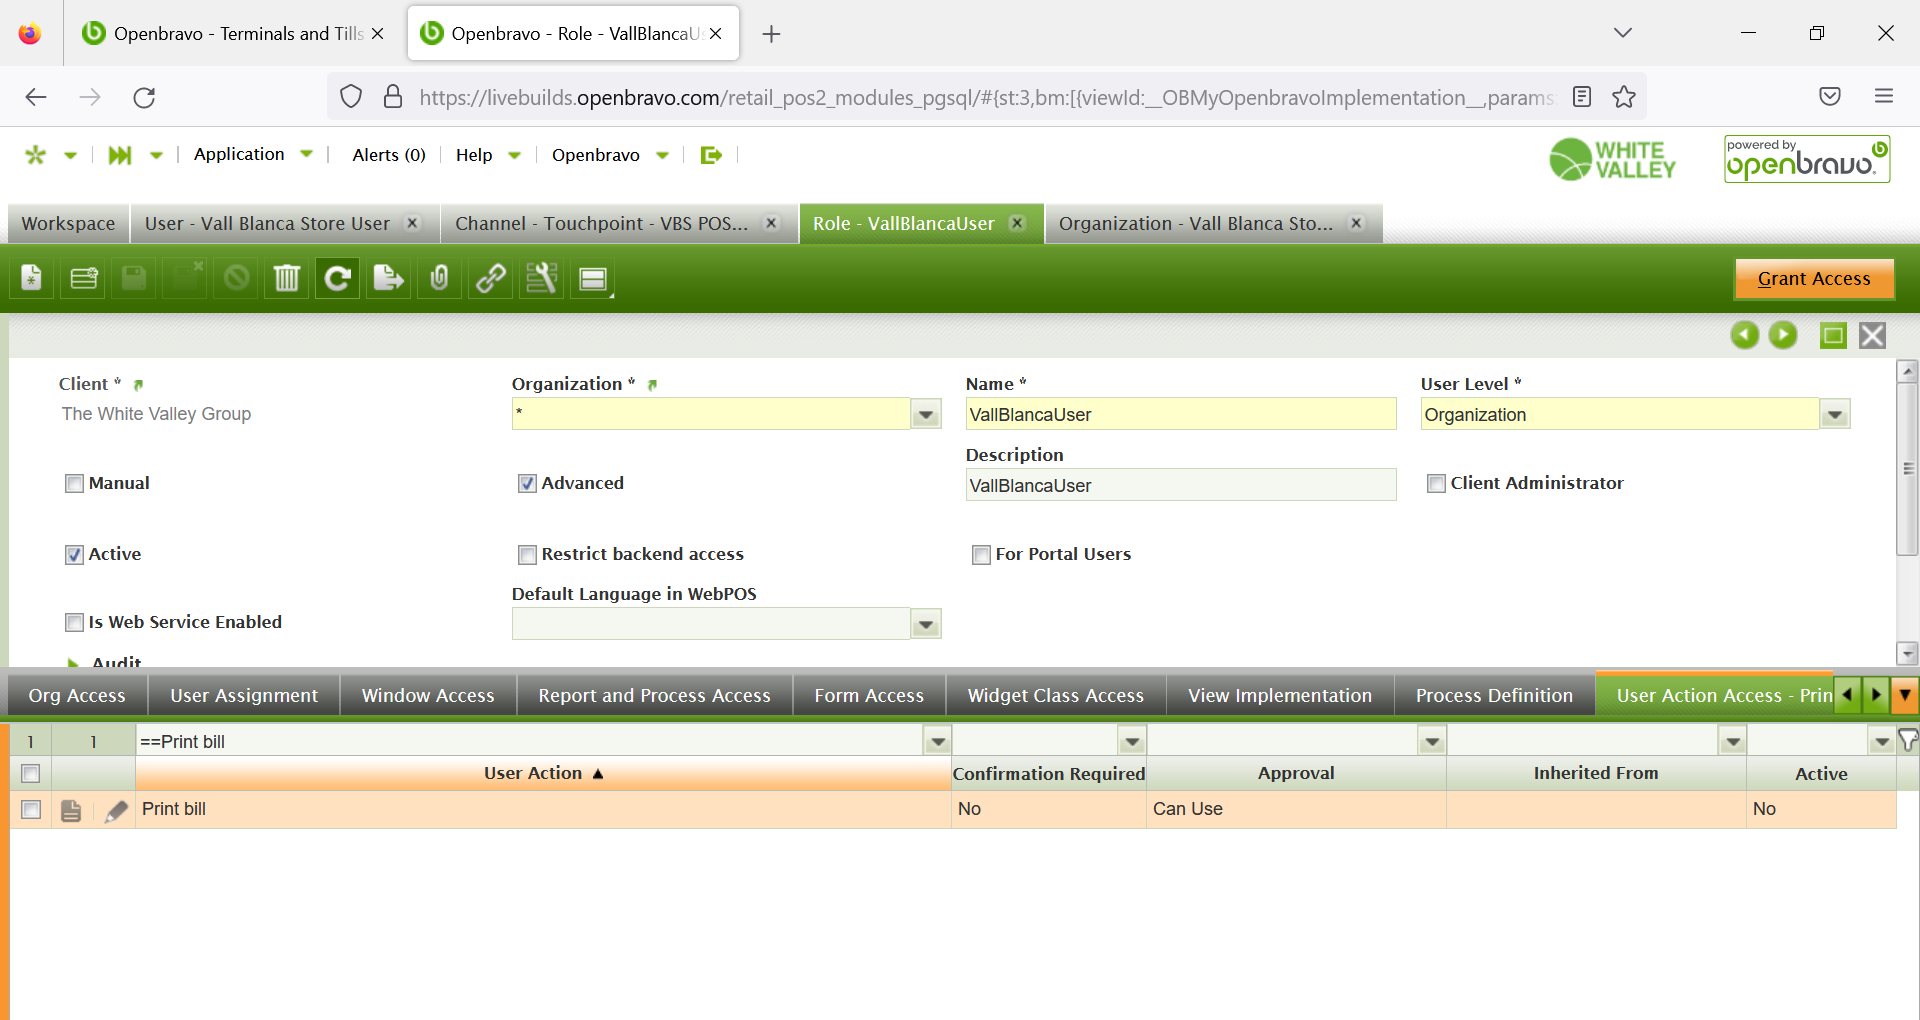This screenshot has width=1920, height=1020.
Task: Click the new document toolbar icon
Action: 32,279
